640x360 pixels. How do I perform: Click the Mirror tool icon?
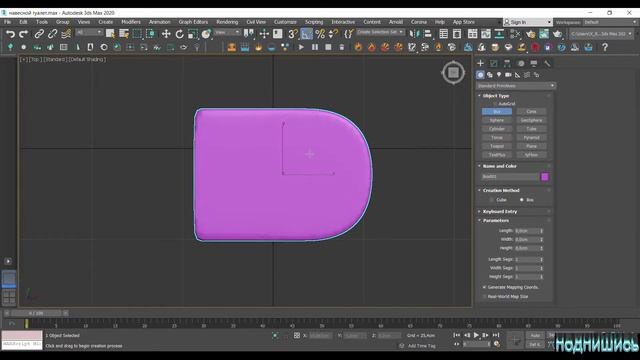coord(414,34)
